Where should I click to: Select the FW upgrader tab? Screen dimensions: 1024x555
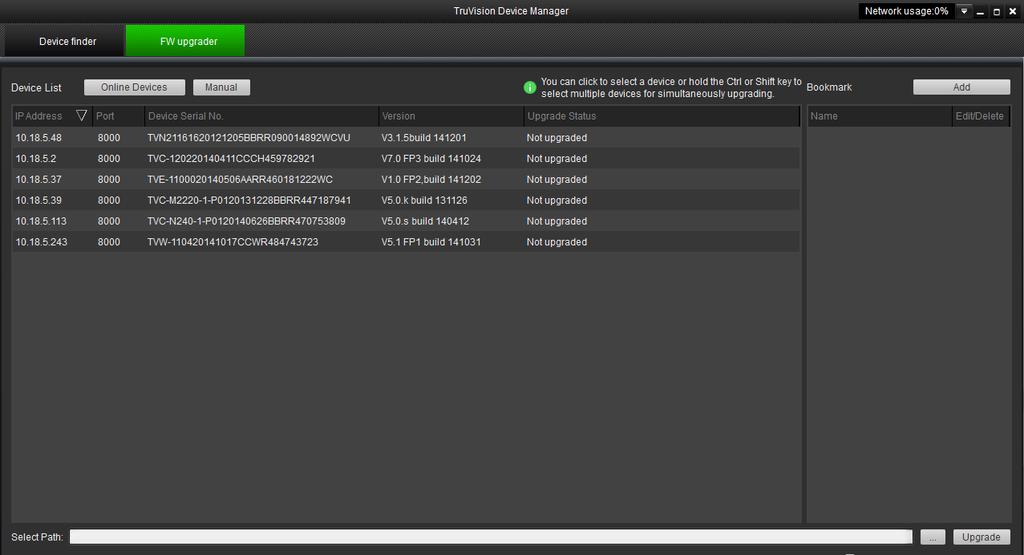pyautogui.click(x=185, y=40)
